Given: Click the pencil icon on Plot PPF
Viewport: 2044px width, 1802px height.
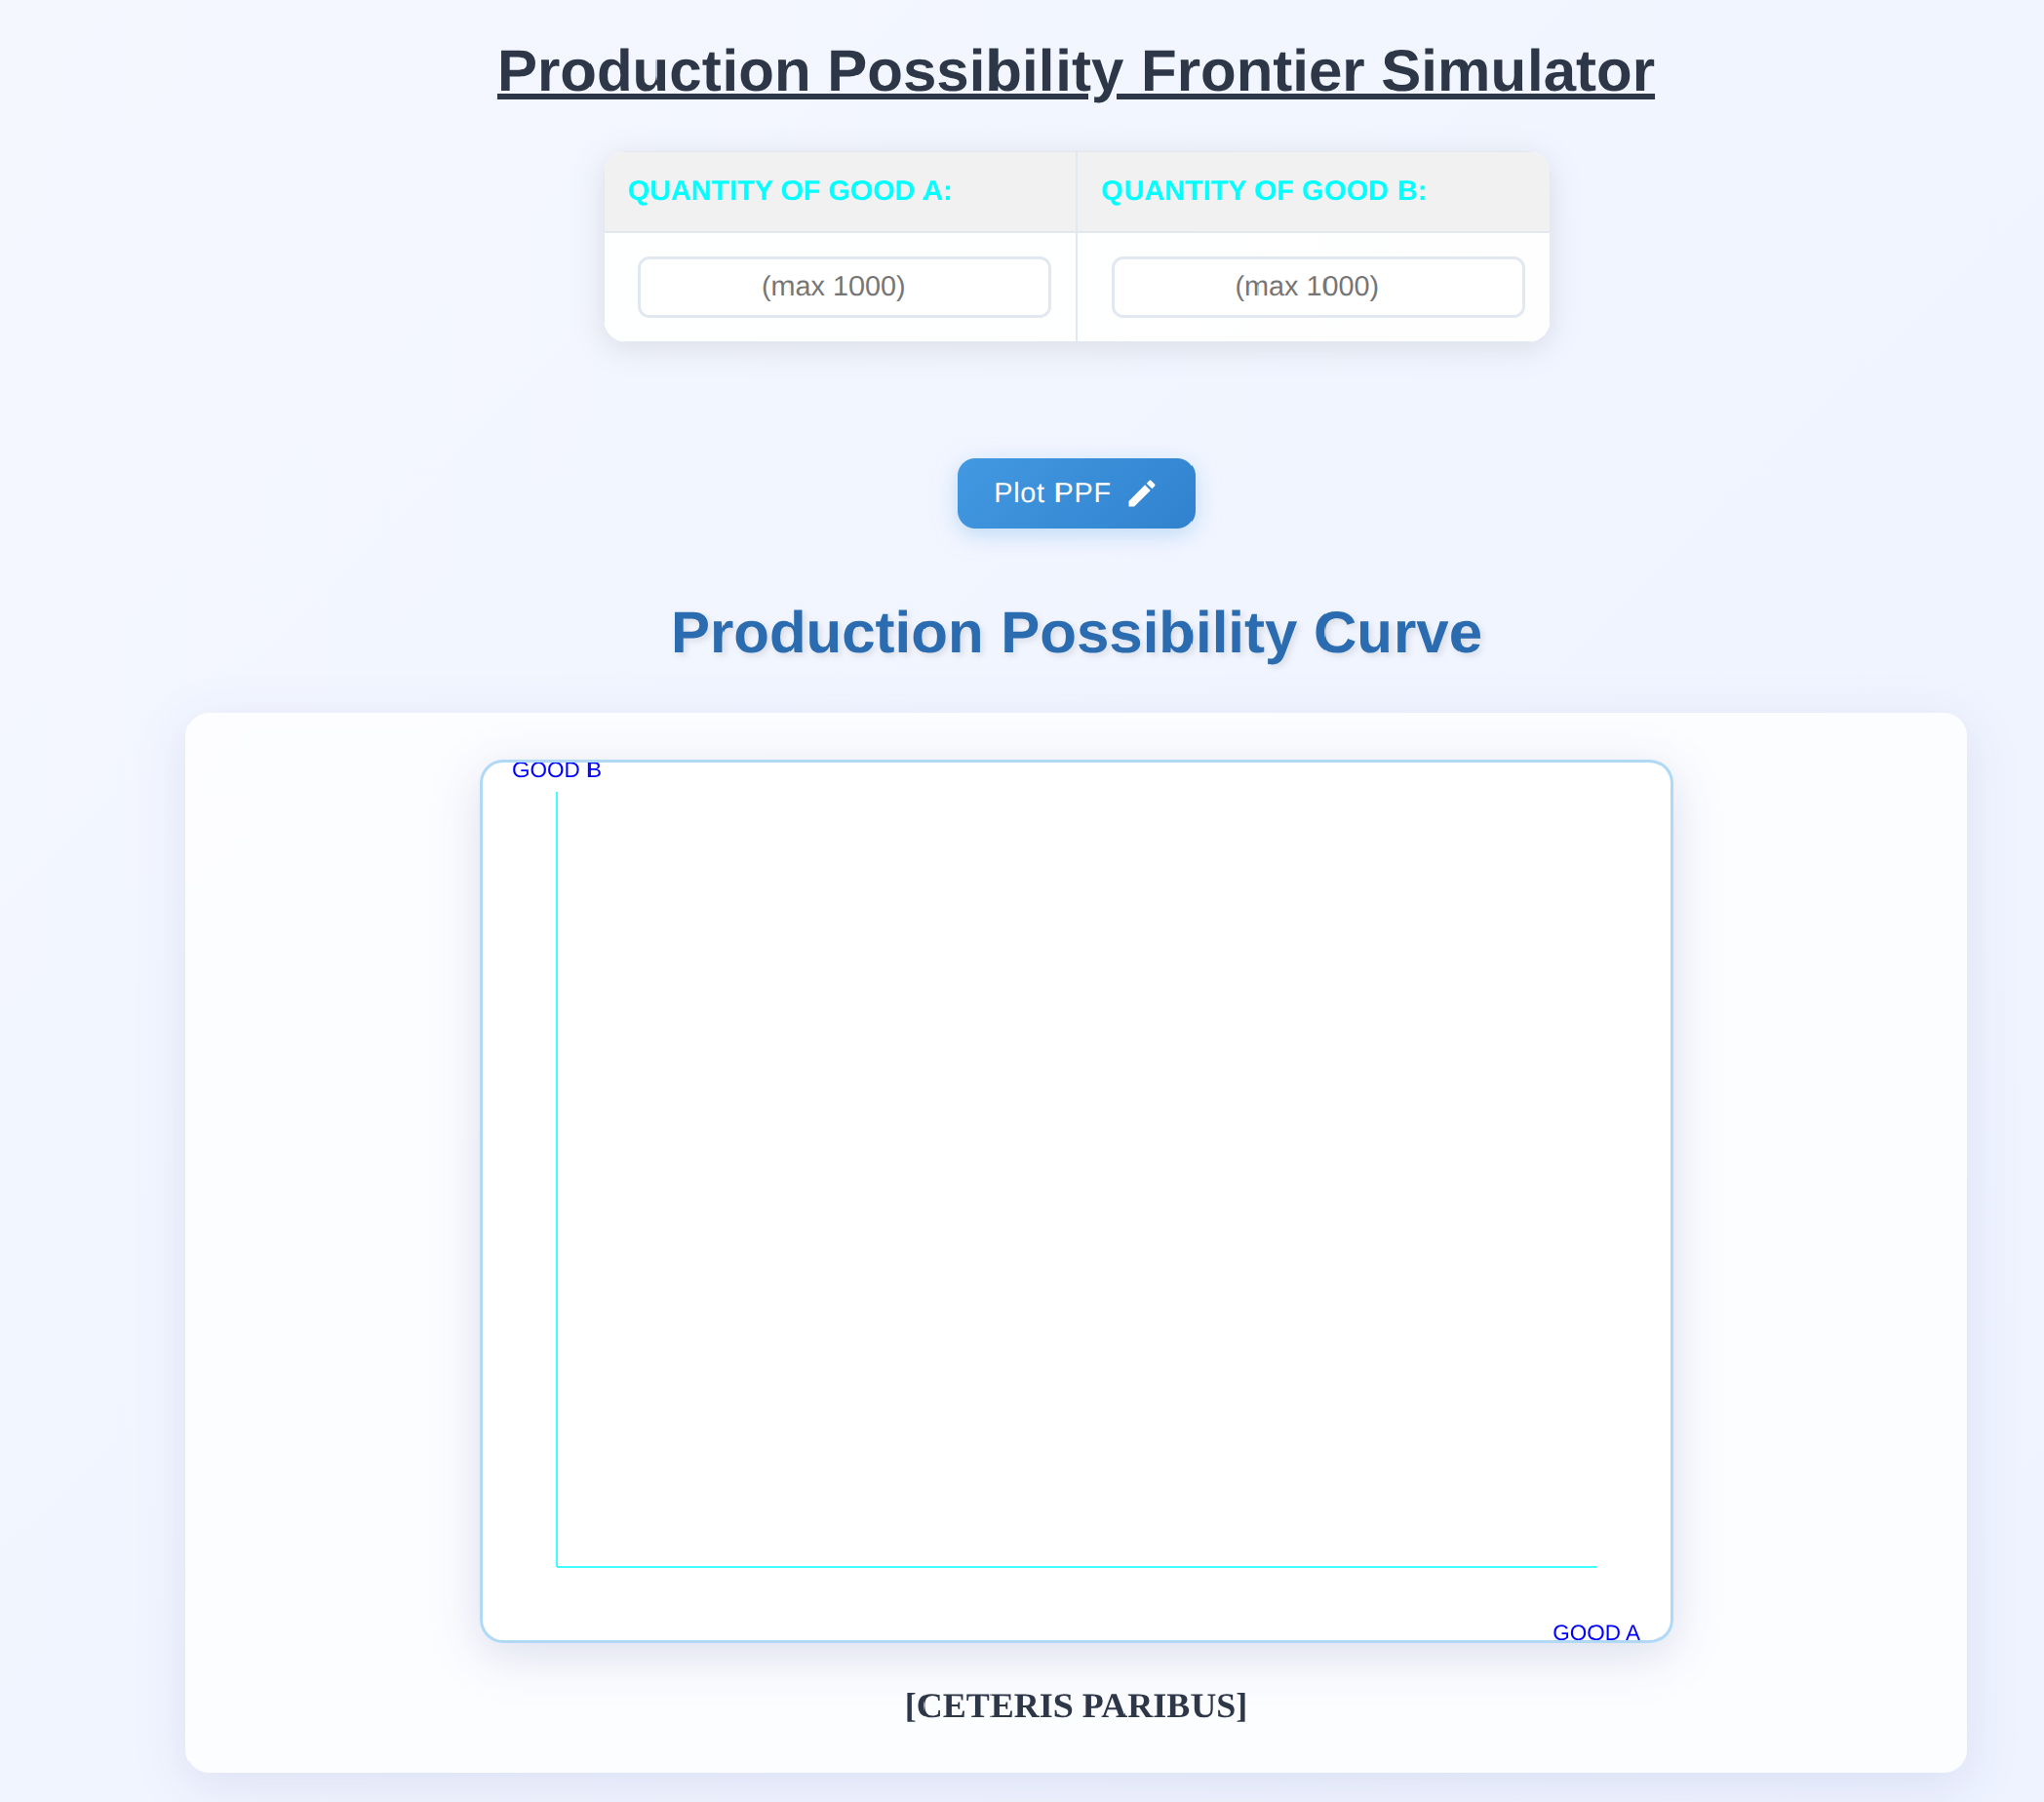Looking at the screenshot, I should tap(1141, 493).
